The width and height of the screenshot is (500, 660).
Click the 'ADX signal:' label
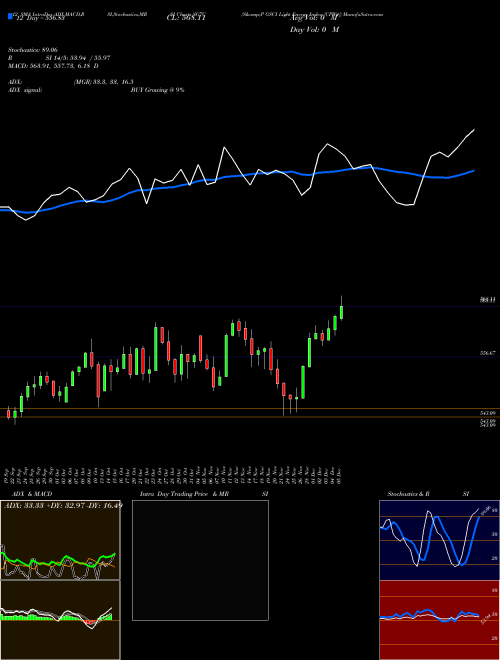25,90
